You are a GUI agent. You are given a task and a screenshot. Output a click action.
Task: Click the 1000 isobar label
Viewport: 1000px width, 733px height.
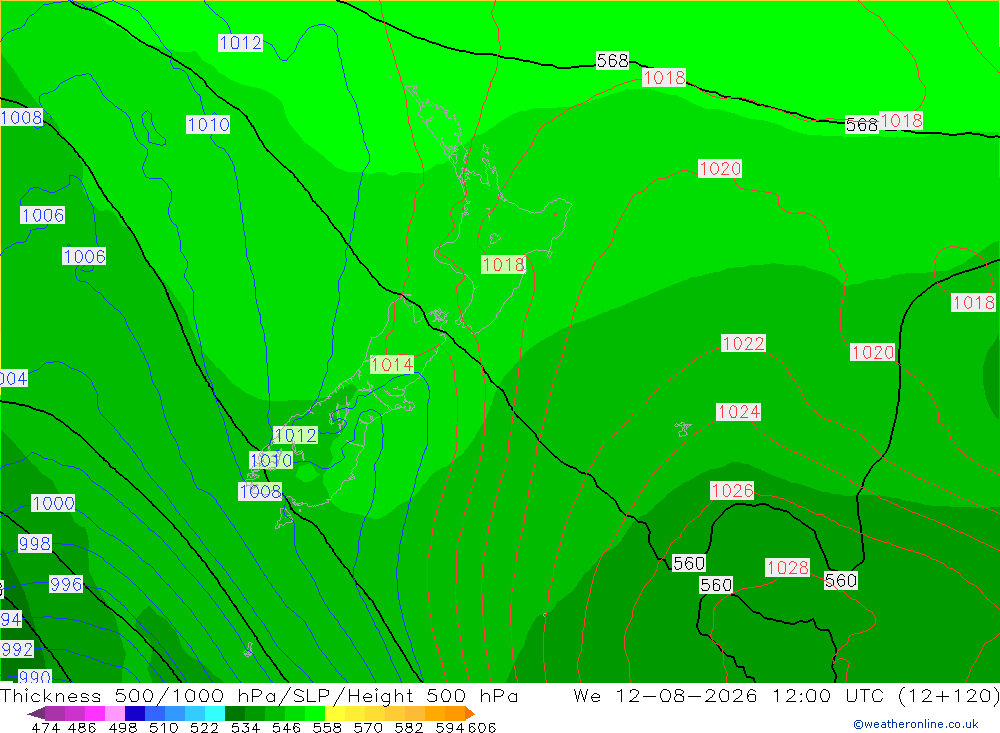(x=53, y=503)
